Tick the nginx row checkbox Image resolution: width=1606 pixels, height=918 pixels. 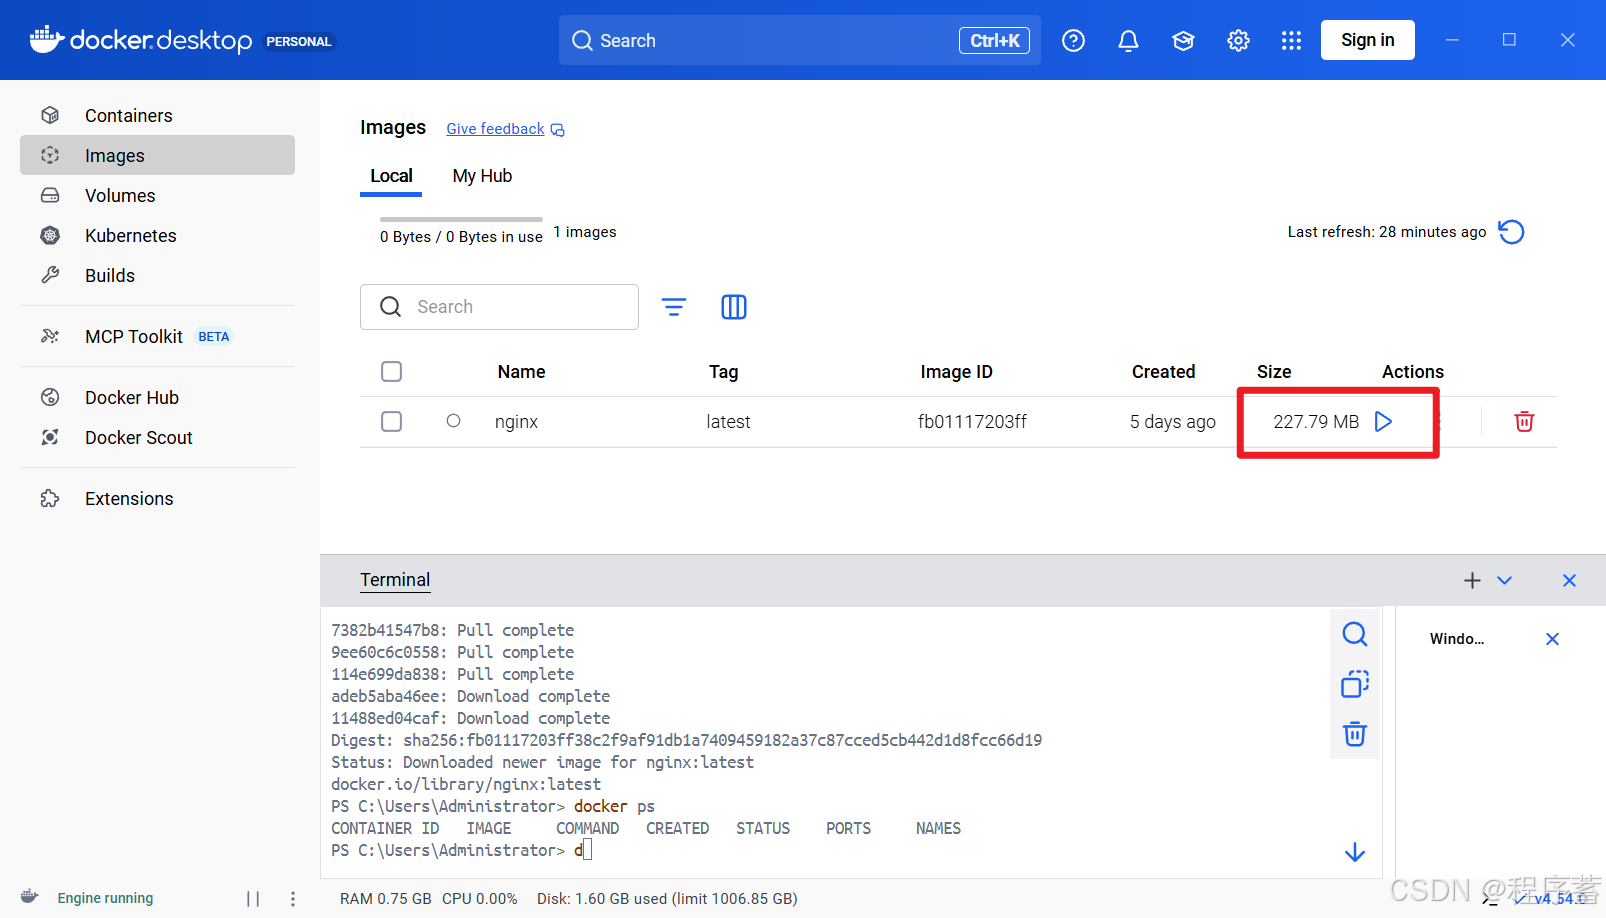(x=392, y=422)
